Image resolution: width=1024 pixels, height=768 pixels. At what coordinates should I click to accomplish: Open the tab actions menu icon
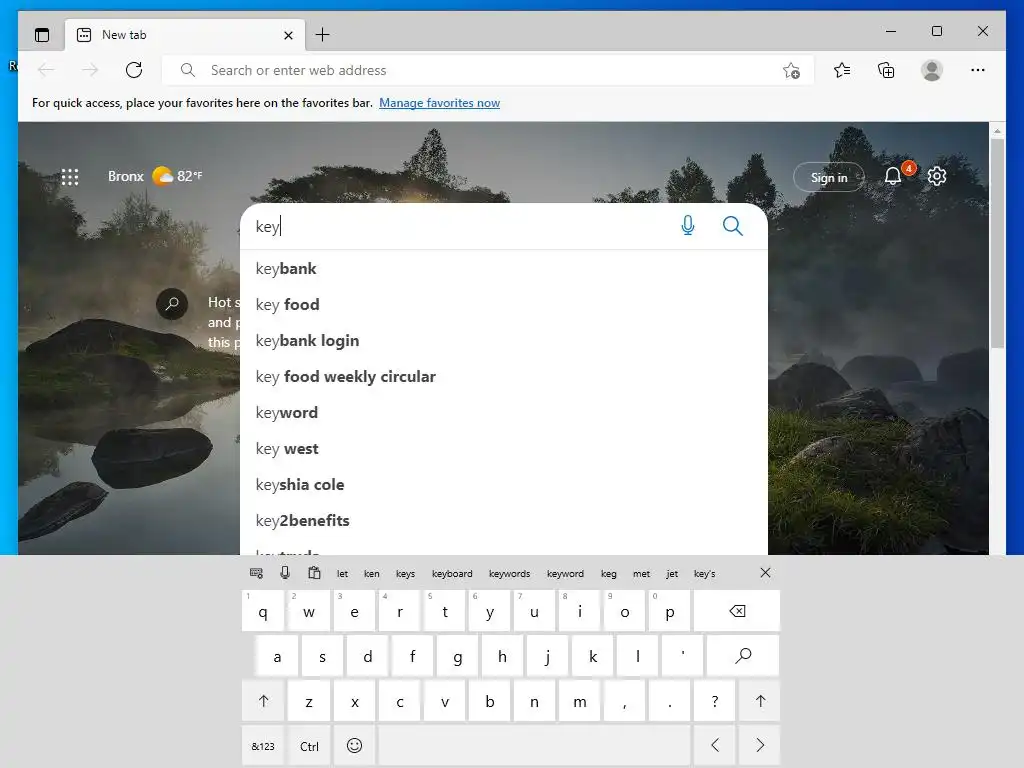point(42,35)
